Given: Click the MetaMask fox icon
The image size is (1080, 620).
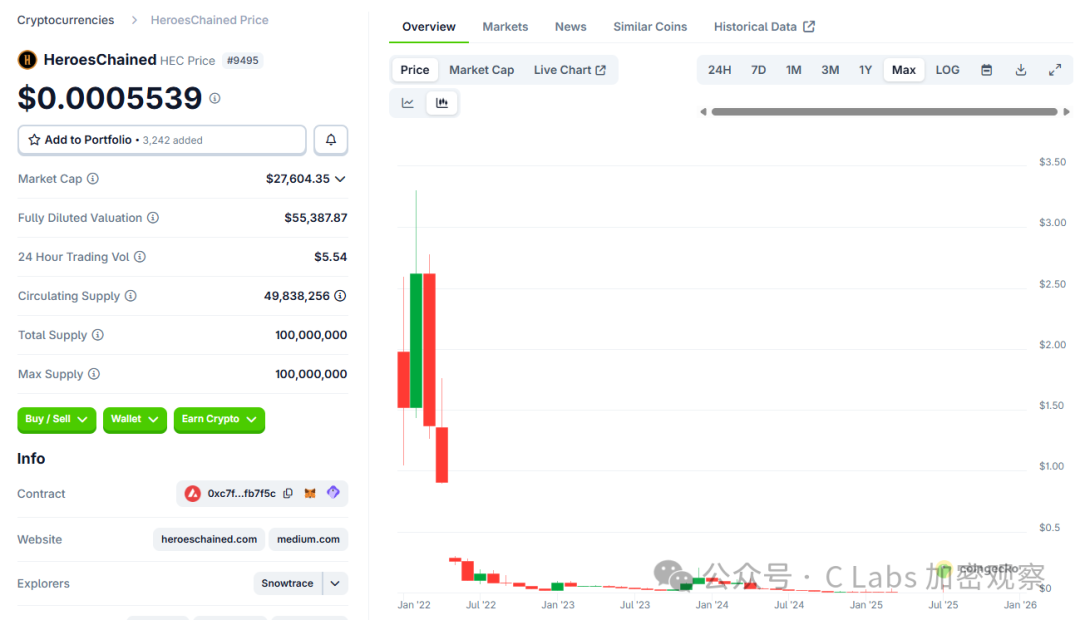Looking at the screenshot, I should (x=310, y=493).
